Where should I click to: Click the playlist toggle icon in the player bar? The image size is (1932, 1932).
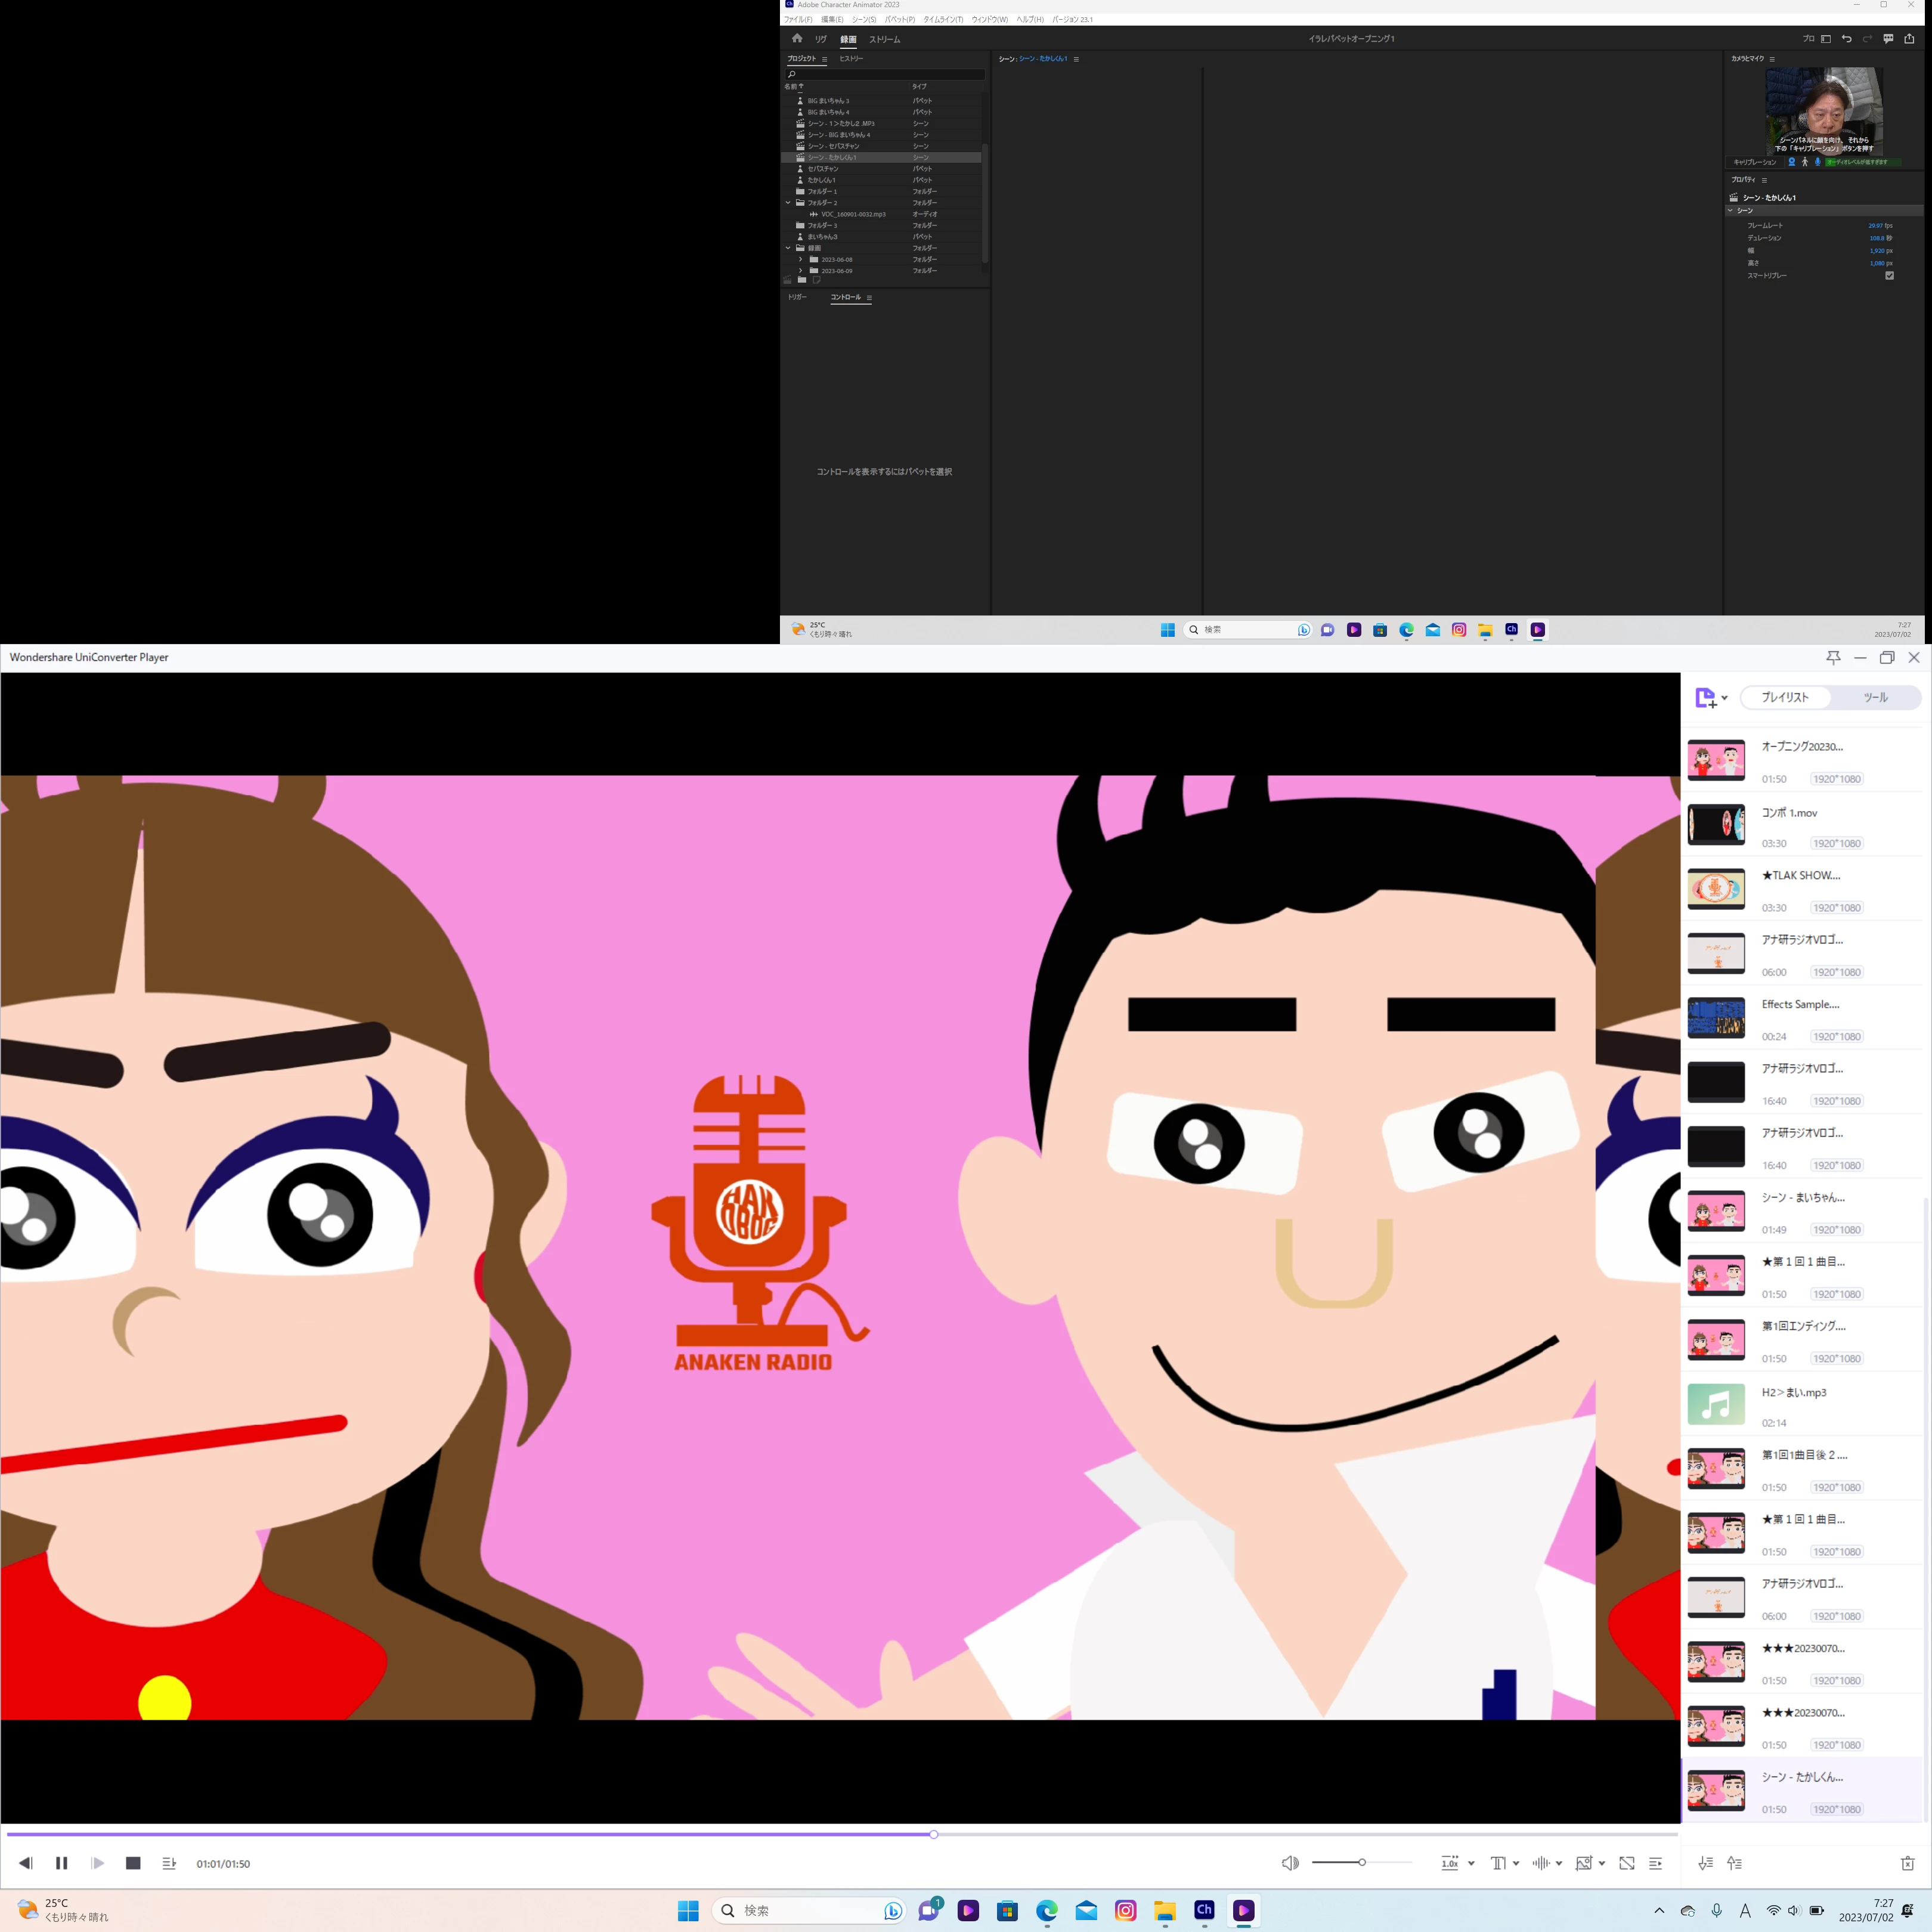pos(1656,1863)
